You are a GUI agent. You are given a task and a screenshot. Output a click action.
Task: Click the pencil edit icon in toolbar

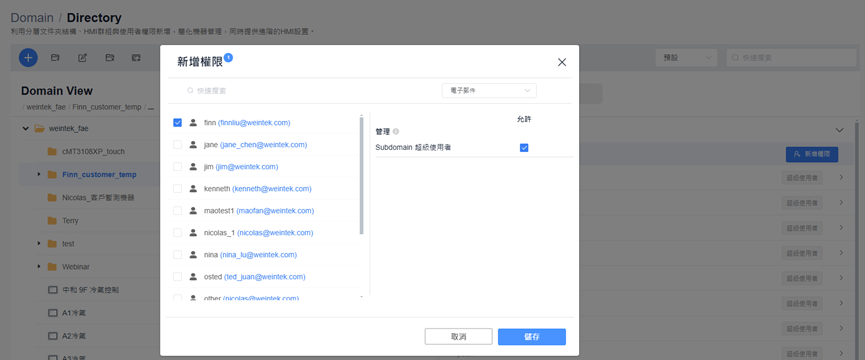83,57
